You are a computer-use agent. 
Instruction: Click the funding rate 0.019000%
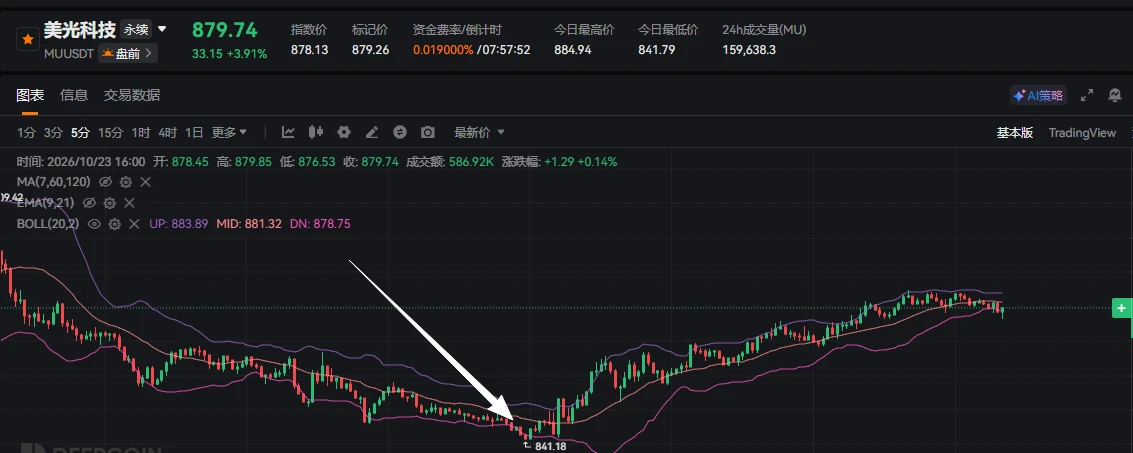click(x=444, y=50)
